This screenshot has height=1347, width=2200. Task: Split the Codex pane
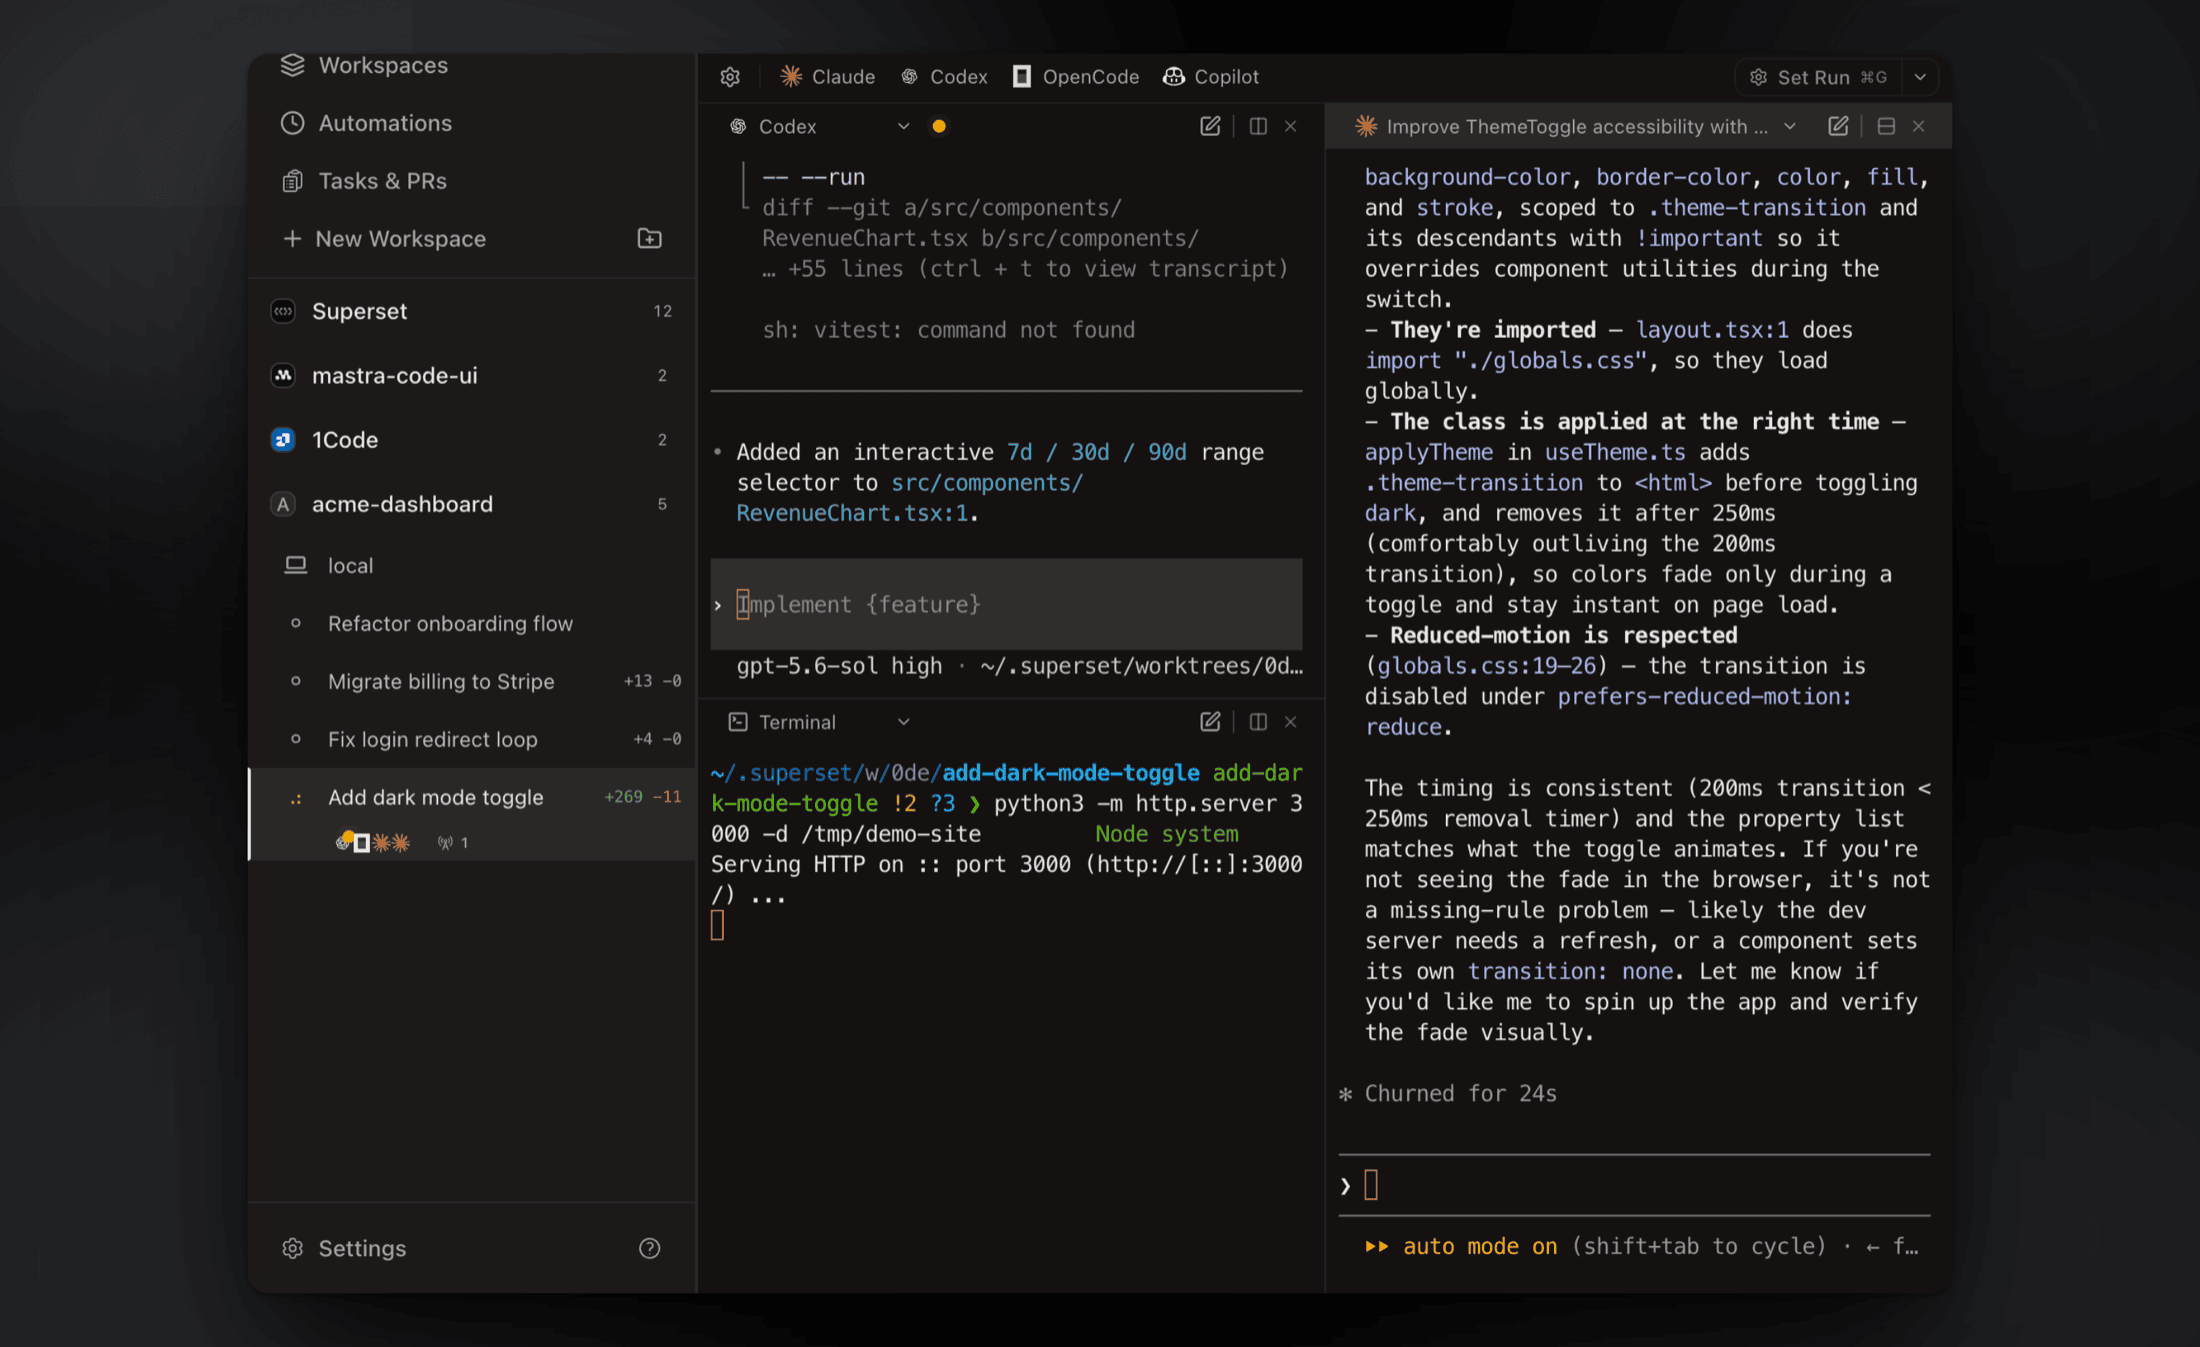(x=1258, y=126)
